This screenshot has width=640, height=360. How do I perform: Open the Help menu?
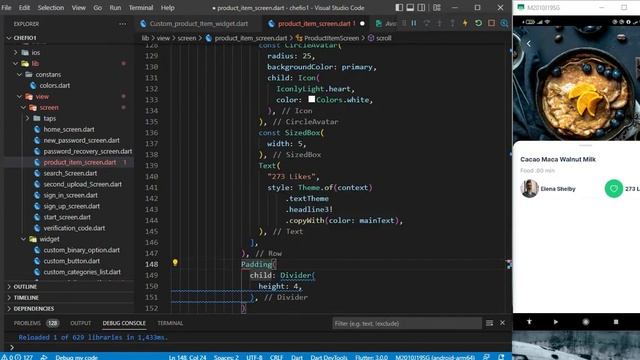167,7
